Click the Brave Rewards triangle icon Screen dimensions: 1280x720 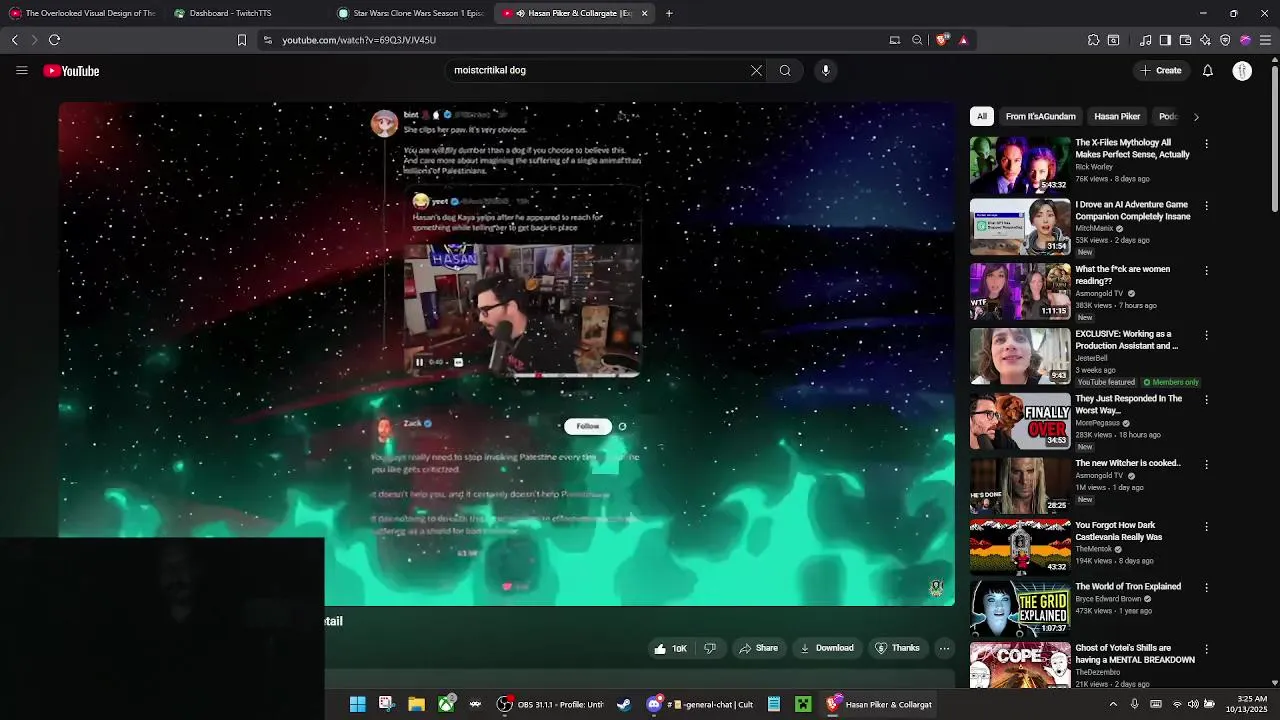(x=963, y=40)
